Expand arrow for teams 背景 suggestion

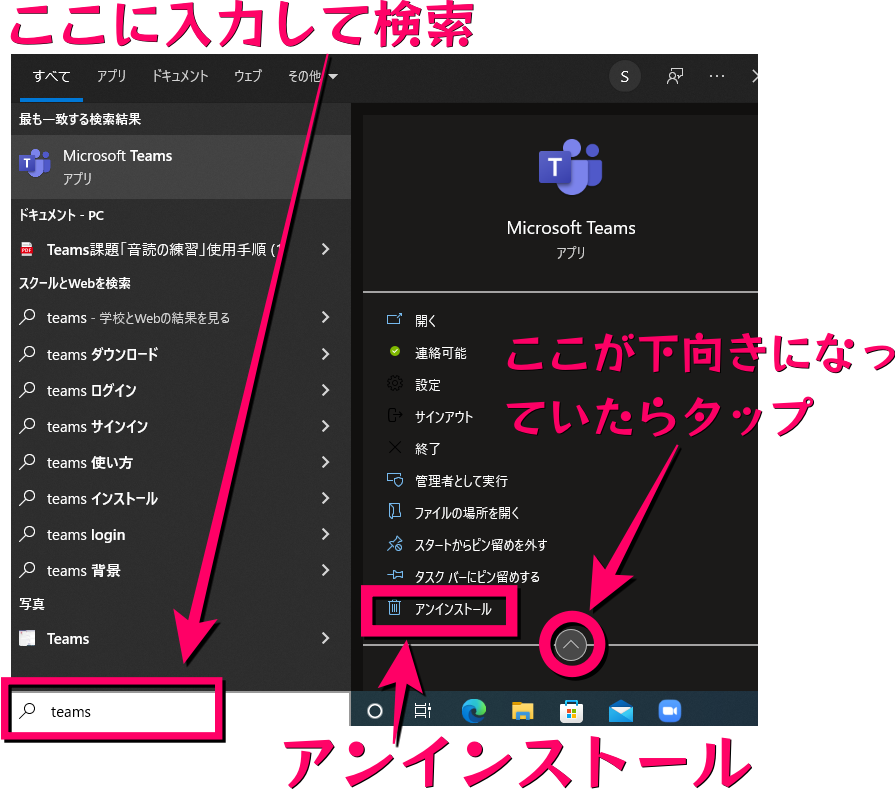pyautogui.click(x=325, y=570)
